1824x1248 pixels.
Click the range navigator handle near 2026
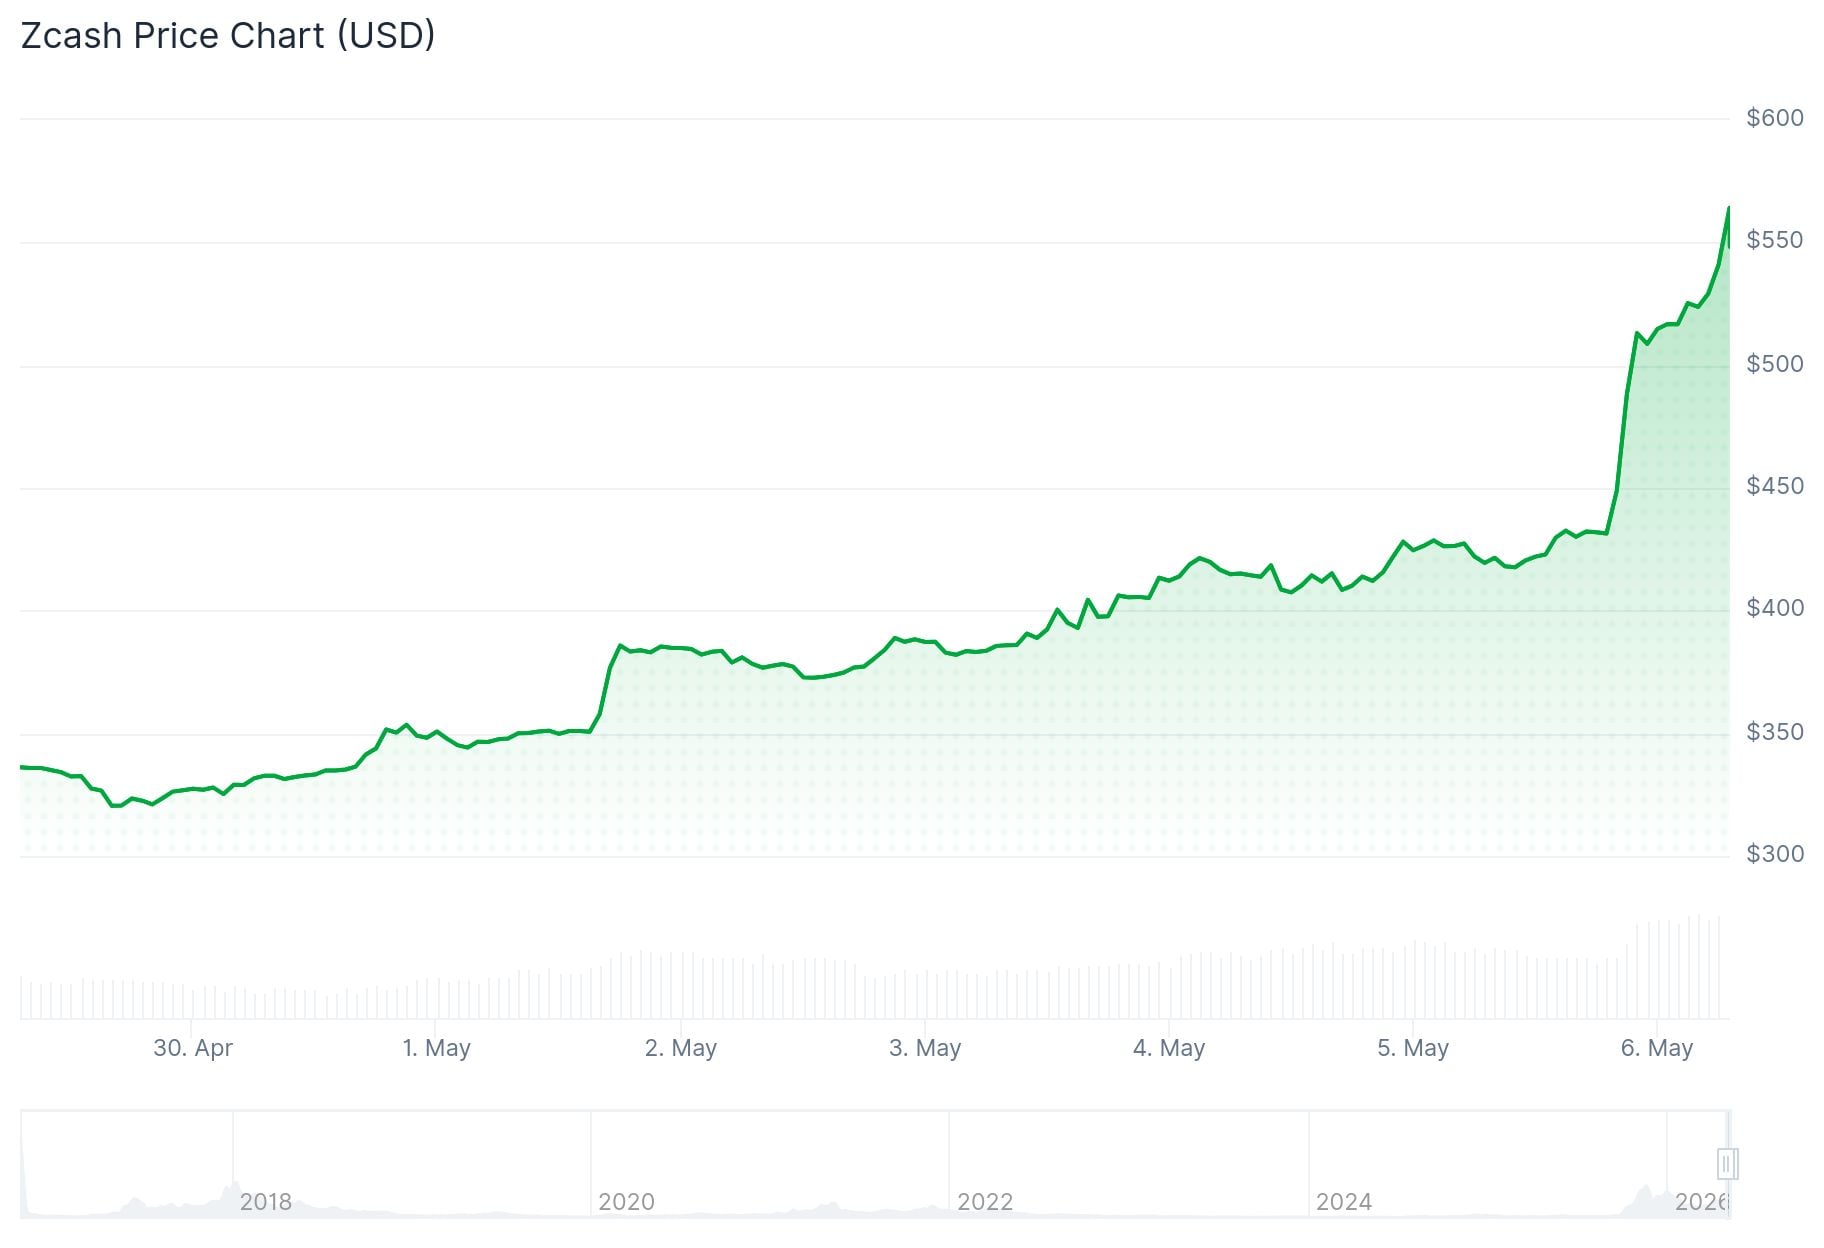click(x=1727, y=1163)
